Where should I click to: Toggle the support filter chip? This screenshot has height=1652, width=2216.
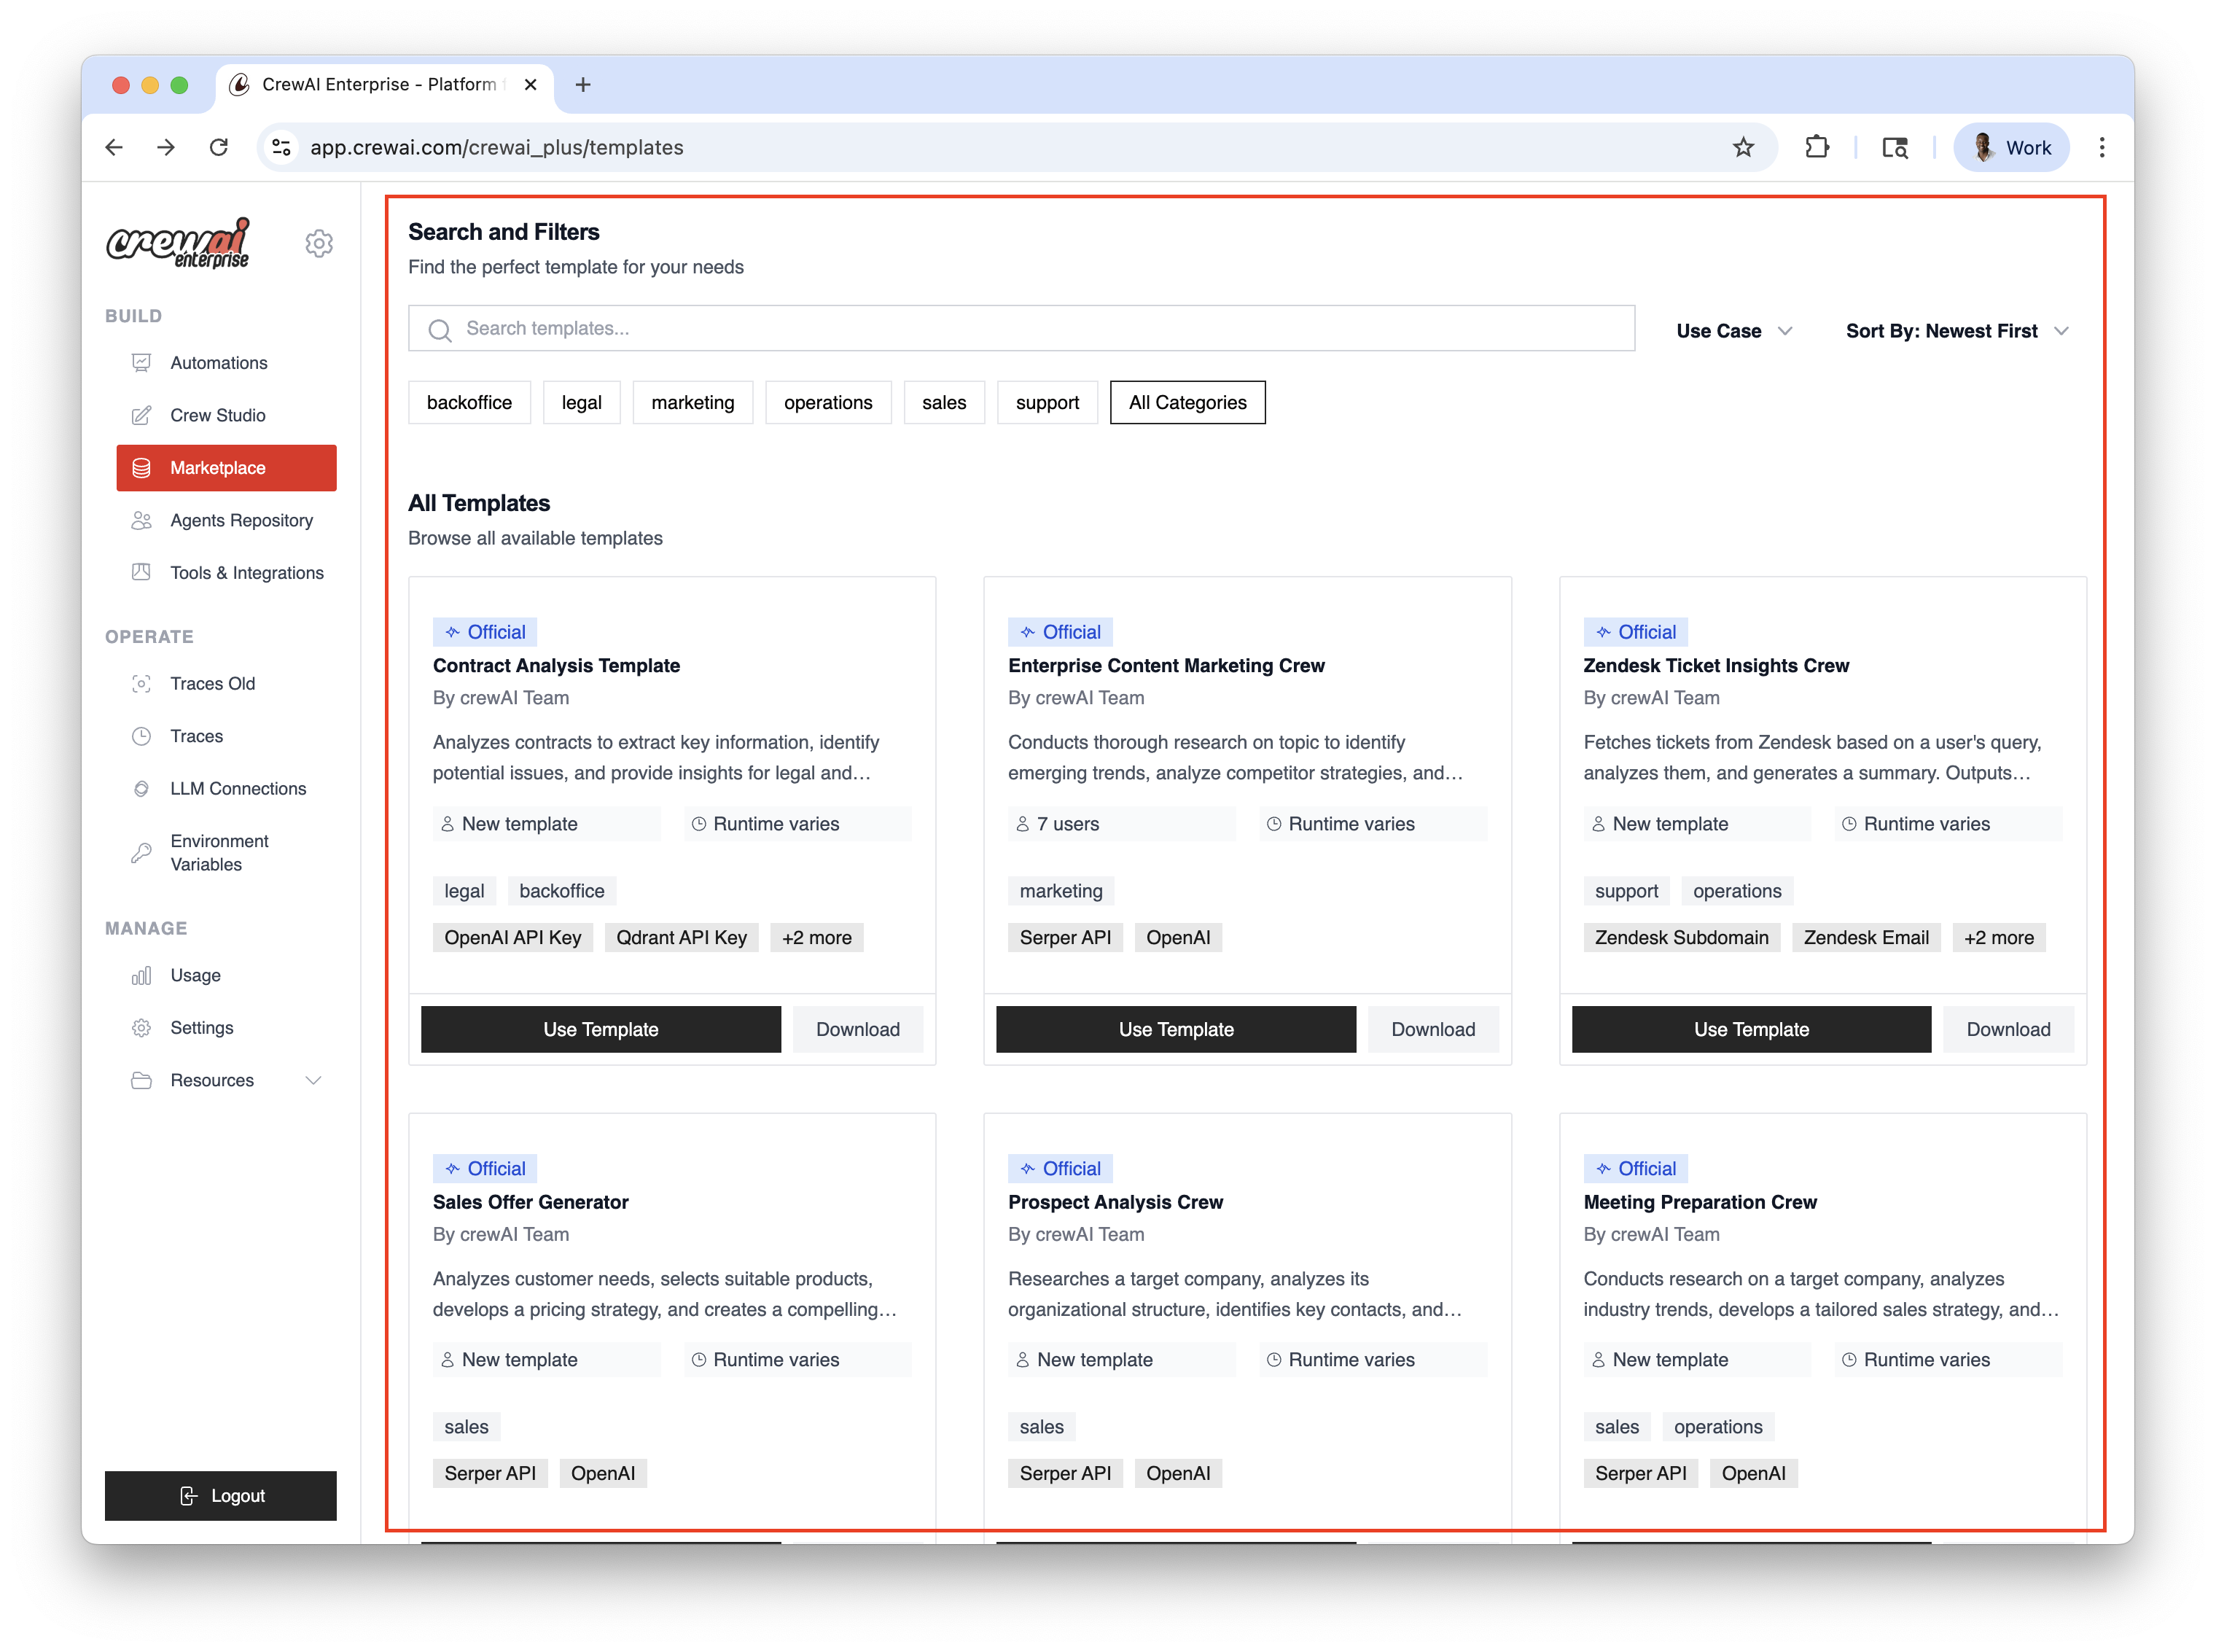pyautogui.click(x=1047, y=402)
